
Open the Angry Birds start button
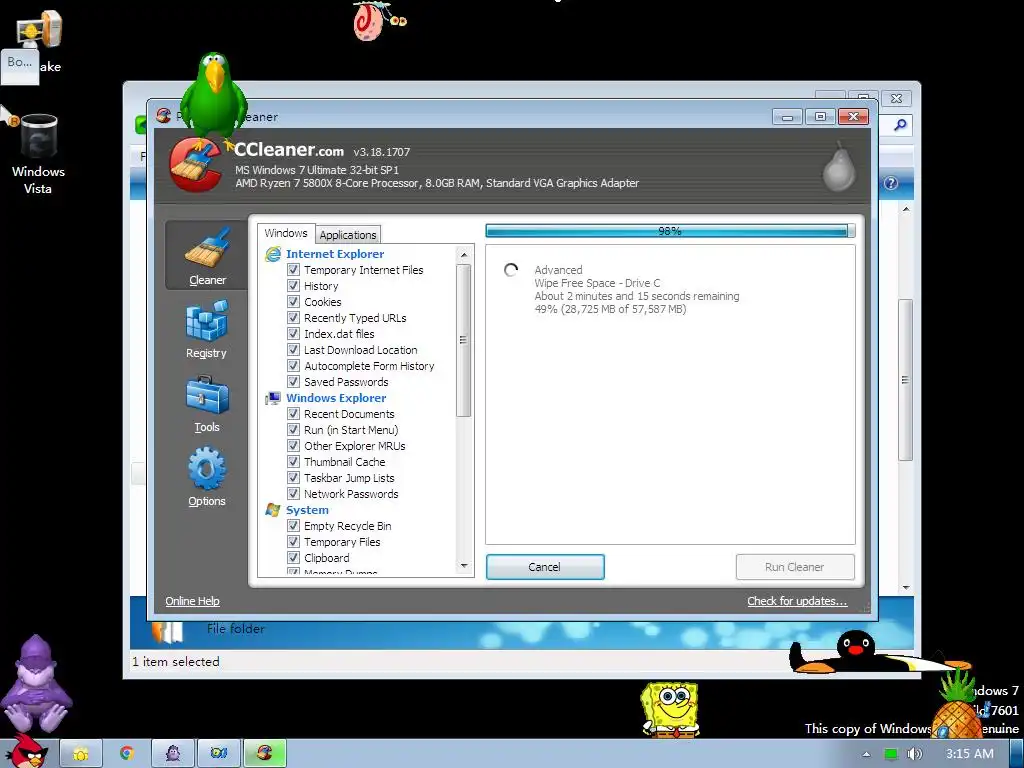click(x=26, y=752)
